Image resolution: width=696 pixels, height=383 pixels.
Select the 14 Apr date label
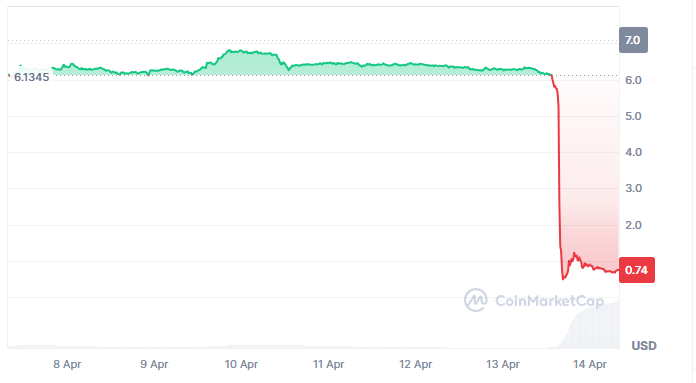[x=589, y=364]
